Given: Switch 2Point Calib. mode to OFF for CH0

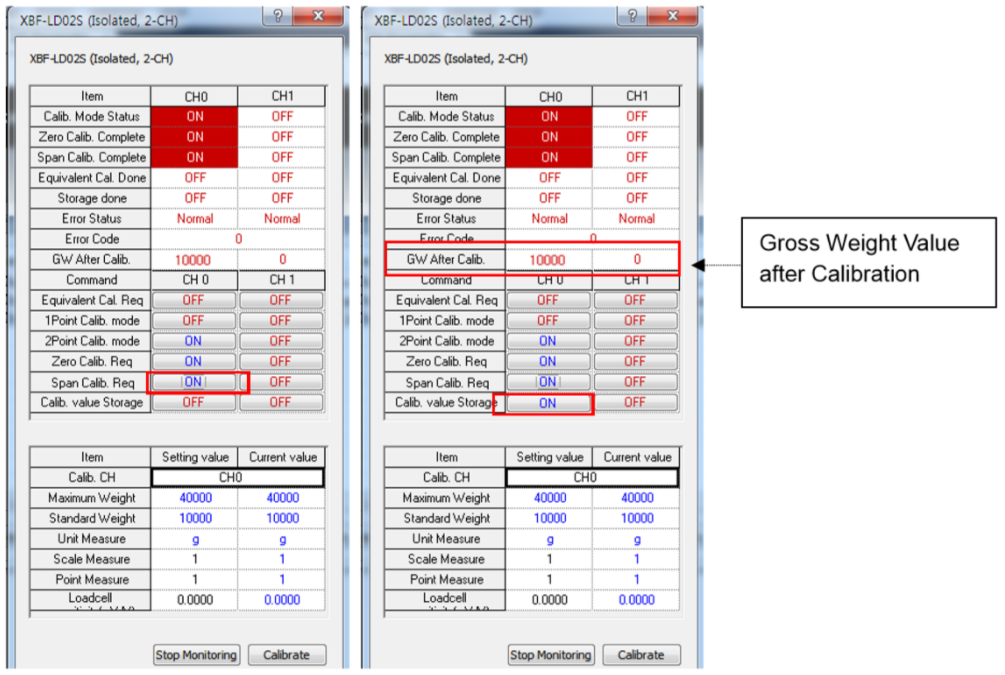Looking at the screenshot, I should (194, 340).
